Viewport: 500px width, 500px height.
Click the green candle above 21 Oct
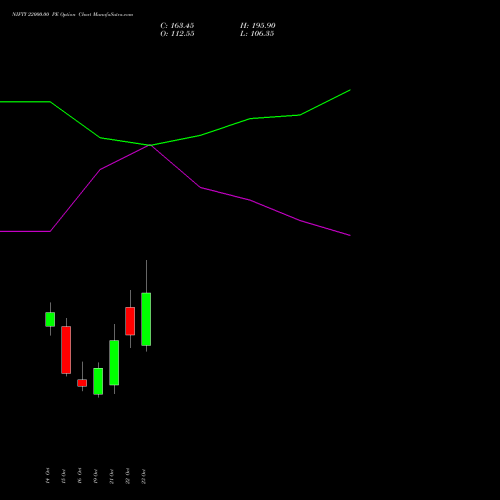point(114,362)
